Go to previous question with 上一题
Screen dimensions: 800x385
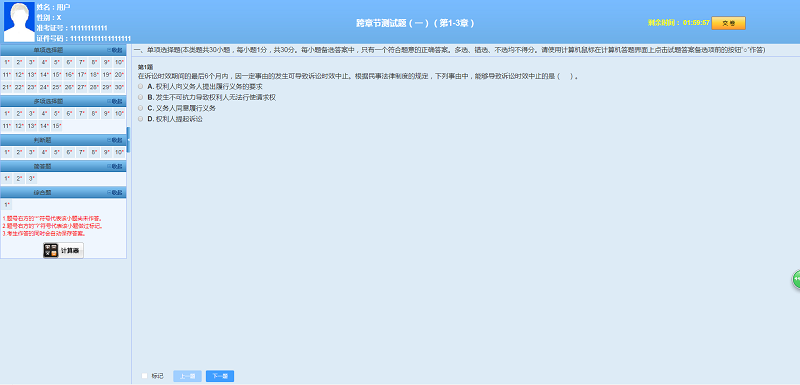coord(187,376)
